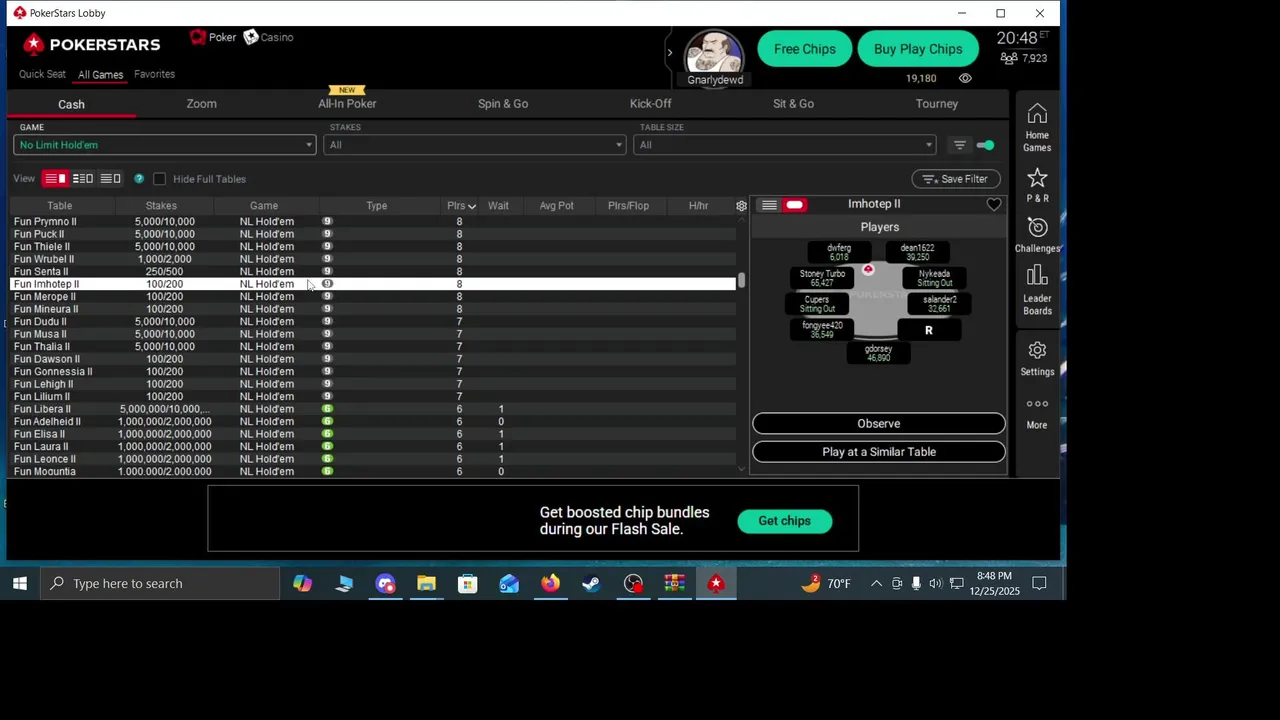Open WinRAR from the taskbar

674,583
